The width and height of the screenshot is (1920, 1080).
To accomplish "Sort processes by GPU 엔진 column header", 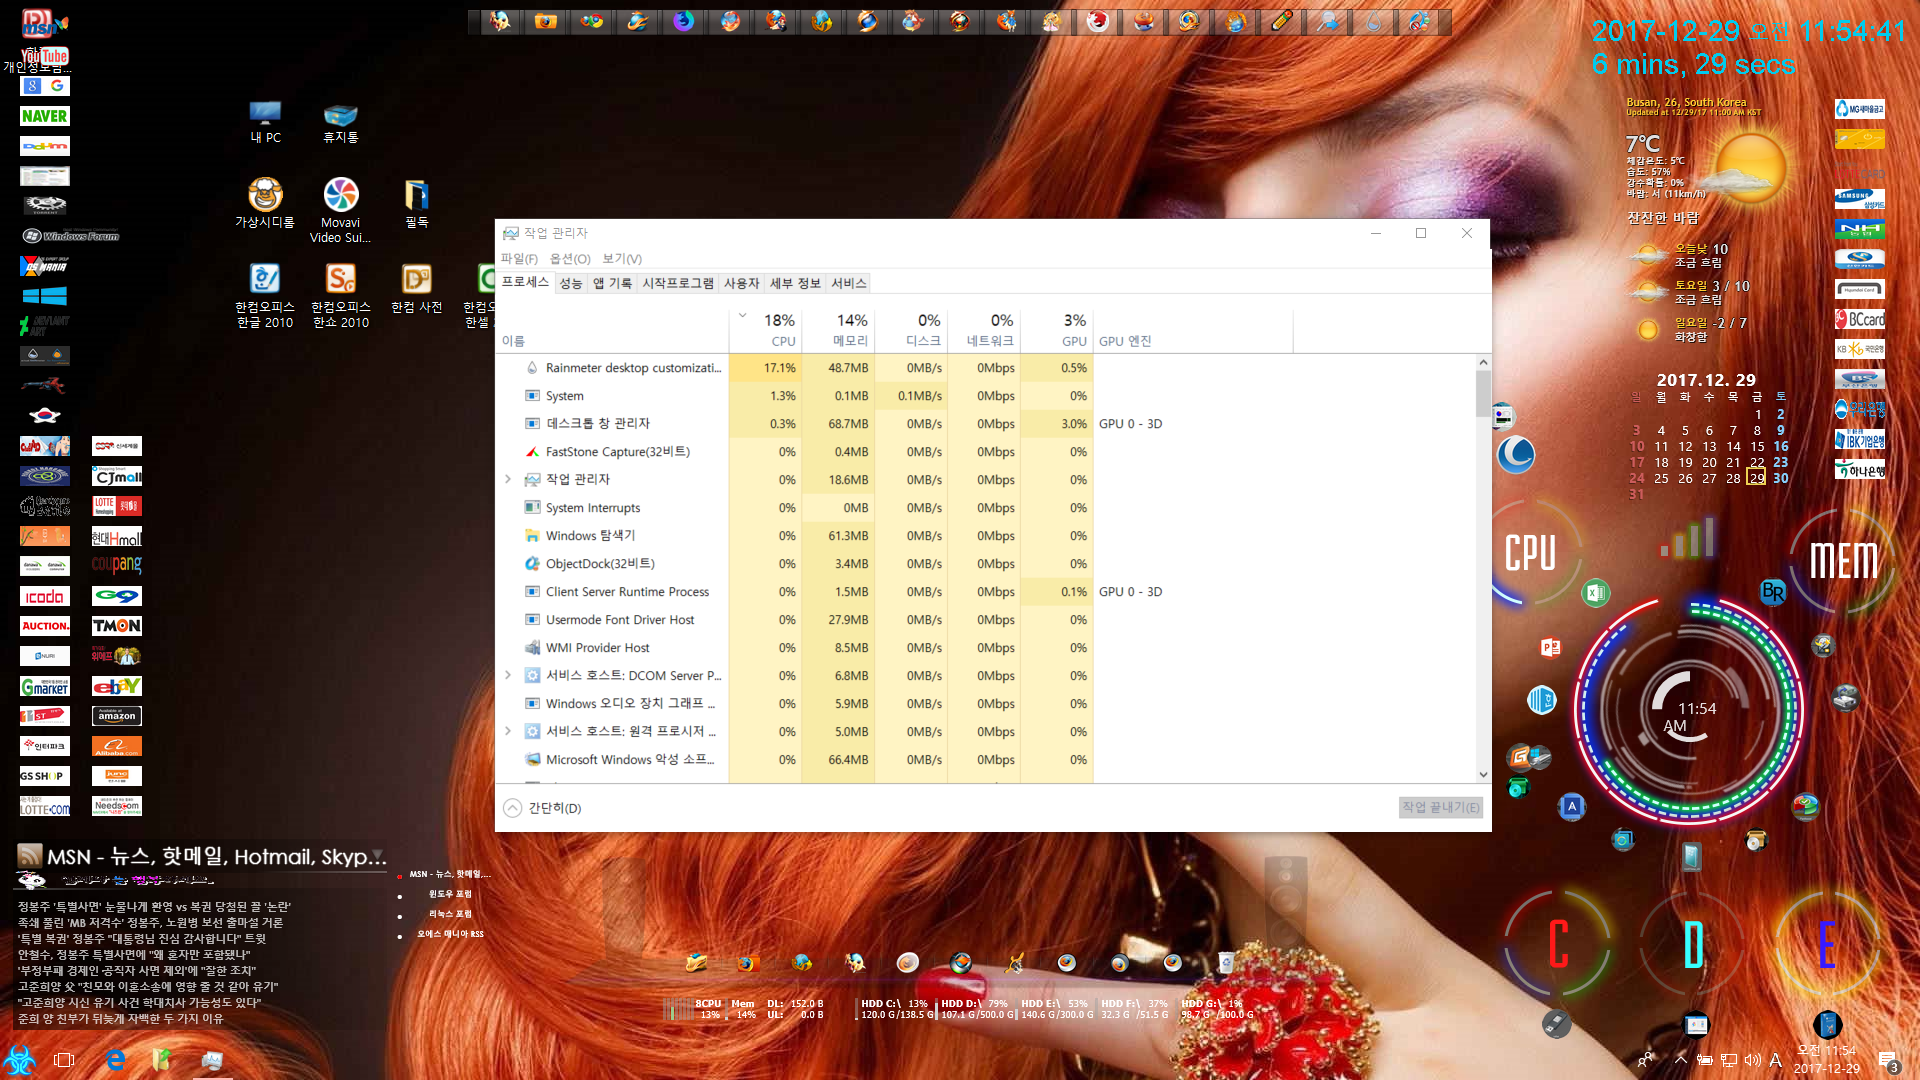I will 1192,330.
